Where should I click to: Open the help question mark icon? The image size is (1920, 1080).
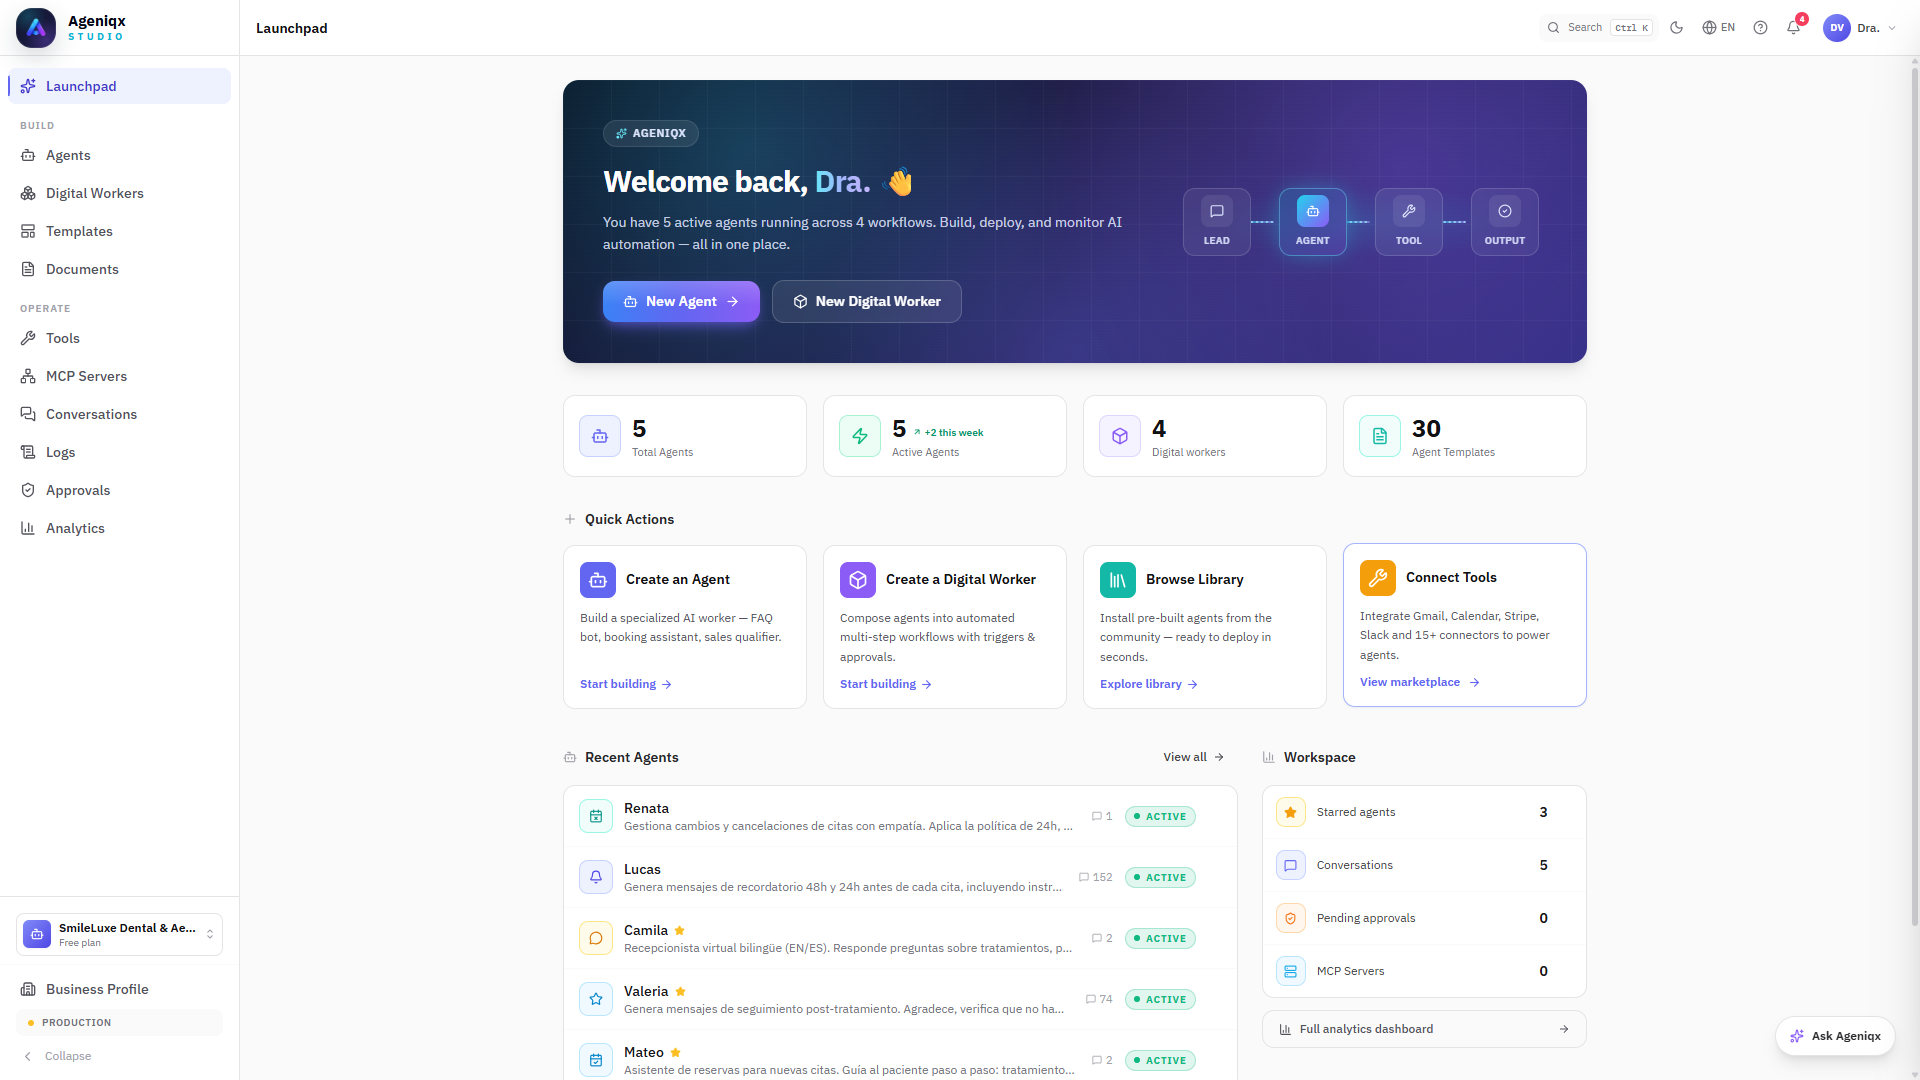tap(1760, 28)
